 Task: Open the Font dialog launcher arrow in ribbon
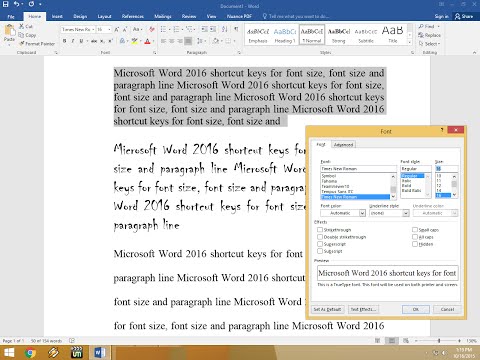click(154, 53)
